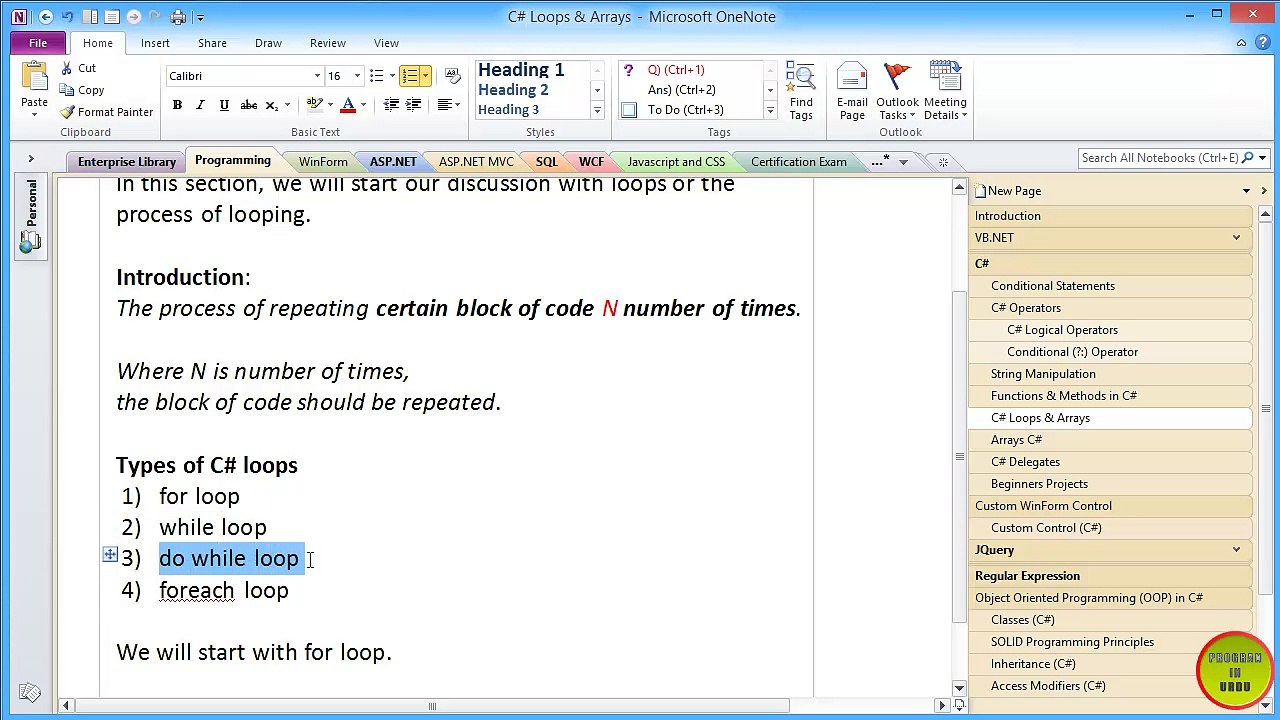Screen dimensions: 1280x720
Task: Apply Bold formatting
Action: click(x=177, y=105)
